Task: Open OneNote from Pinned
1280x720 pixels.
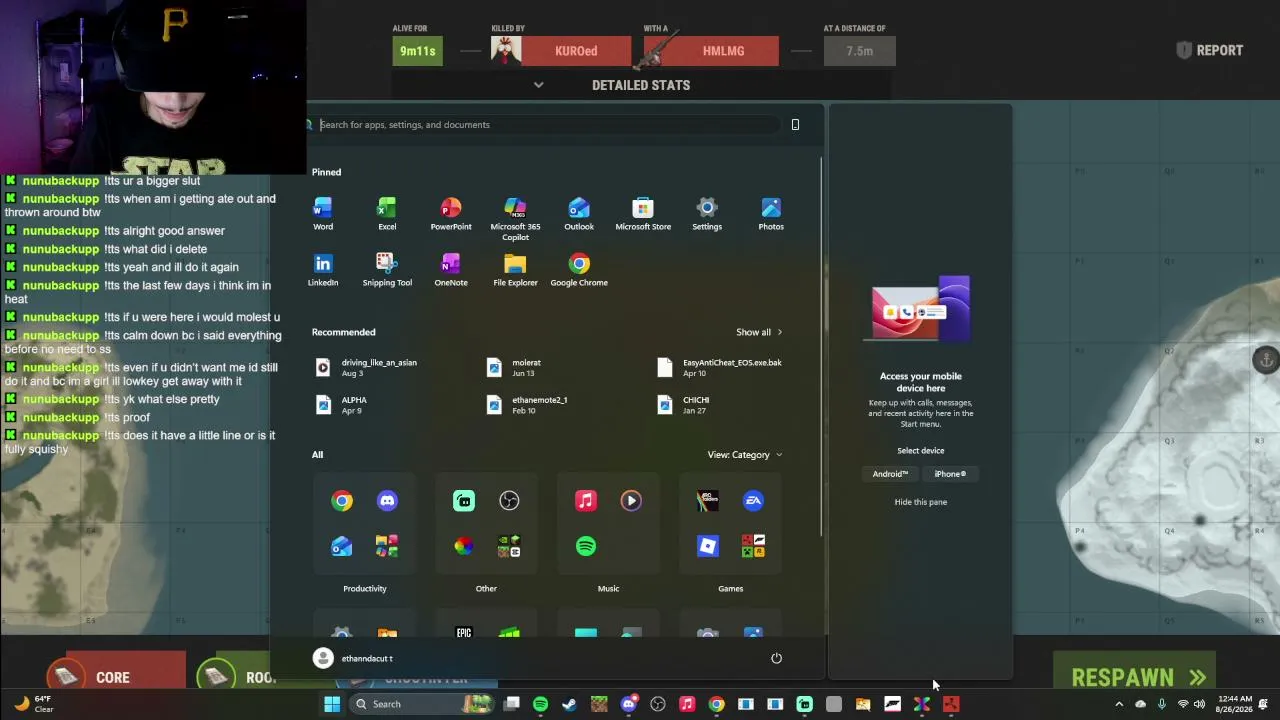Action: pos(451,269)
